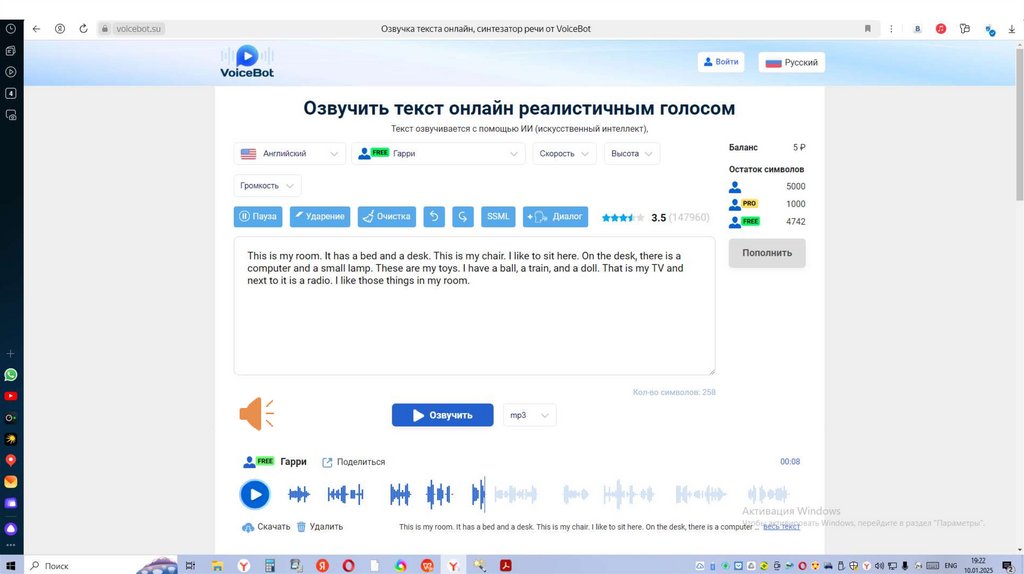The height and width of the screenshot is (574, 1024).
Task: Open the Английский language dropdown
Action: [x=290, y=154]
